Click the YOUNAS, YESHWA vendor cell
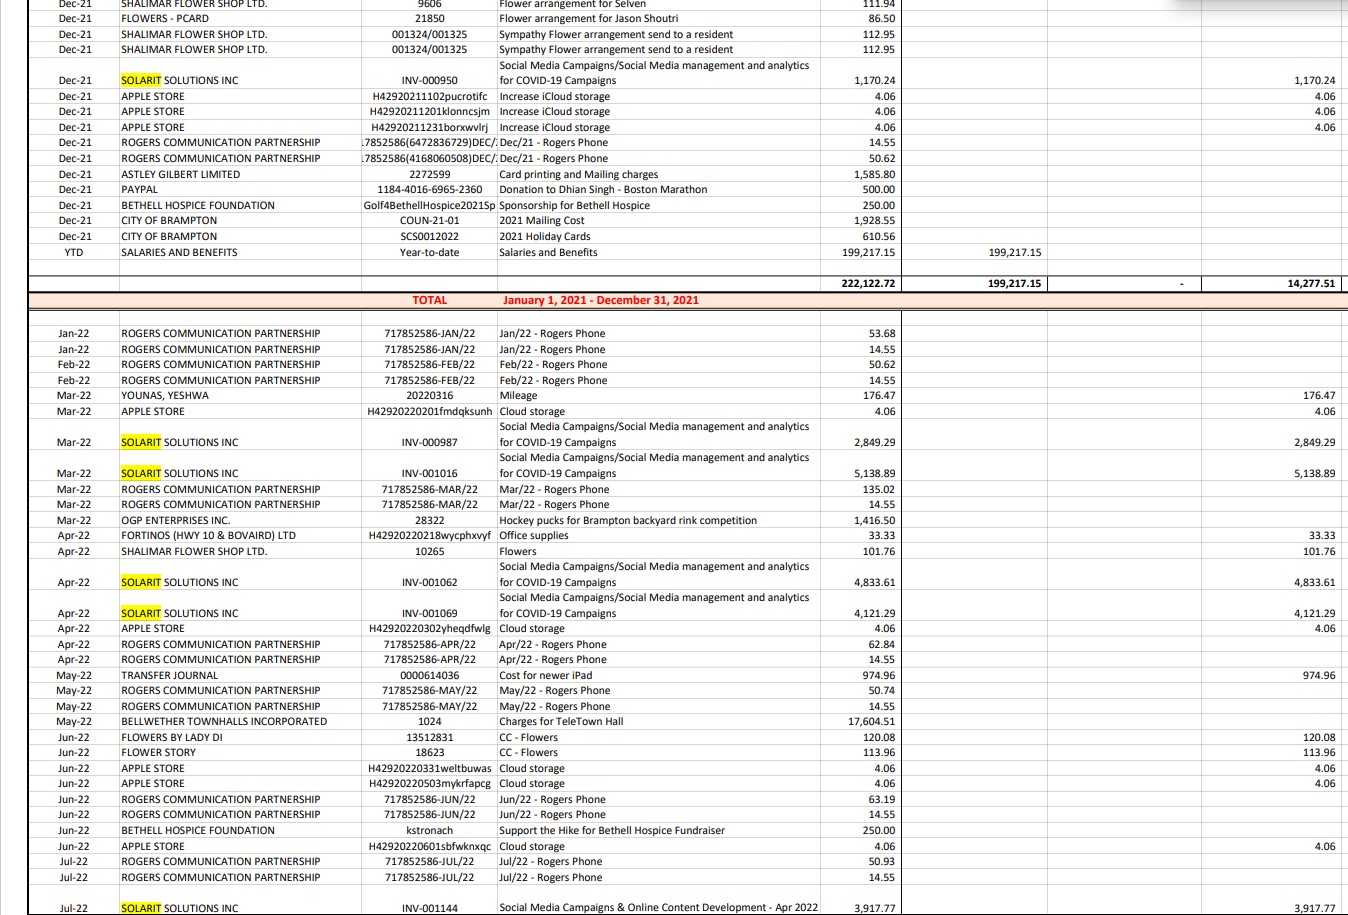This screenshot has height=915, width=1348. tap(165, 395)
